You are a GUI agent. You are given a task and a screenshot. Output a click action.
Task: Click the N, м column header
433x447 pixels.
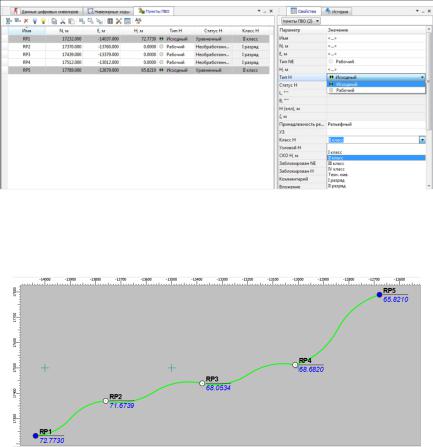tap(64, 31)
